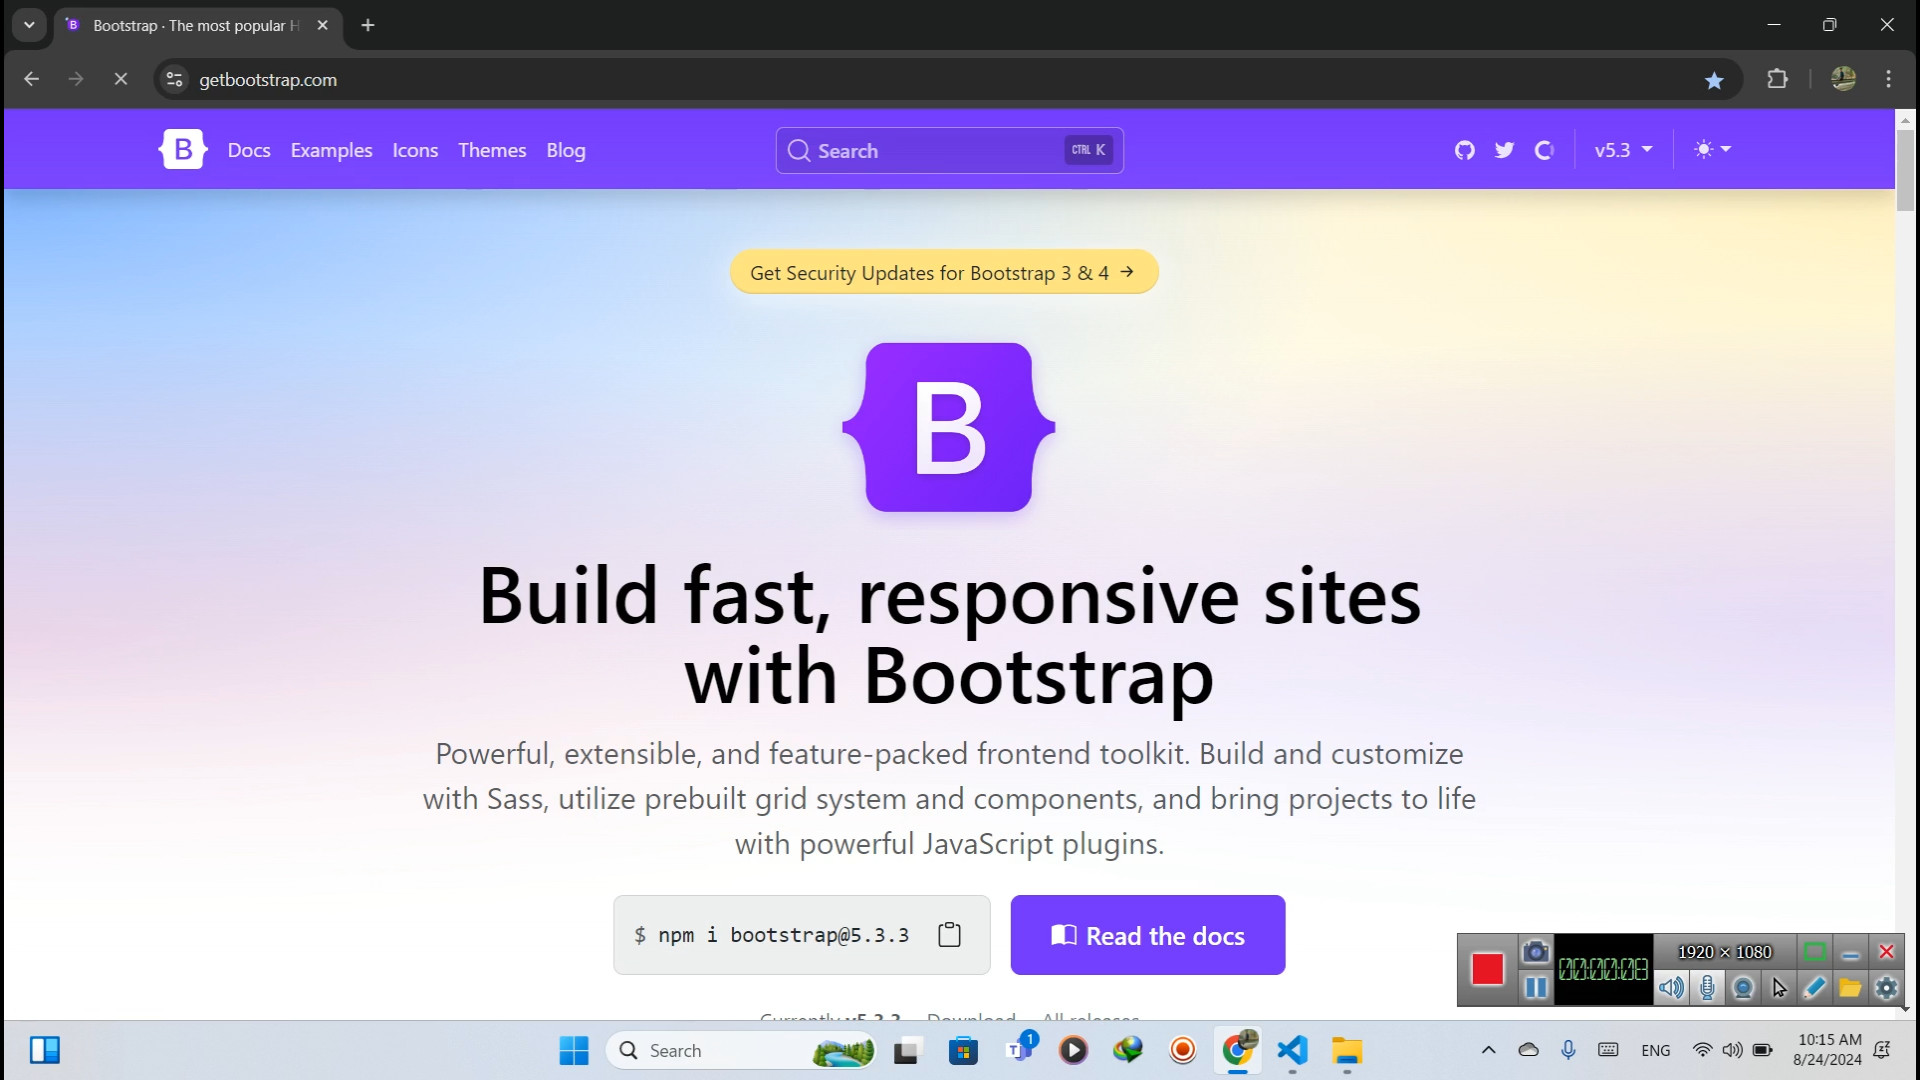Open the Examples navigation item
This screenshot has height=1080, width=1920.
[331, 150]
